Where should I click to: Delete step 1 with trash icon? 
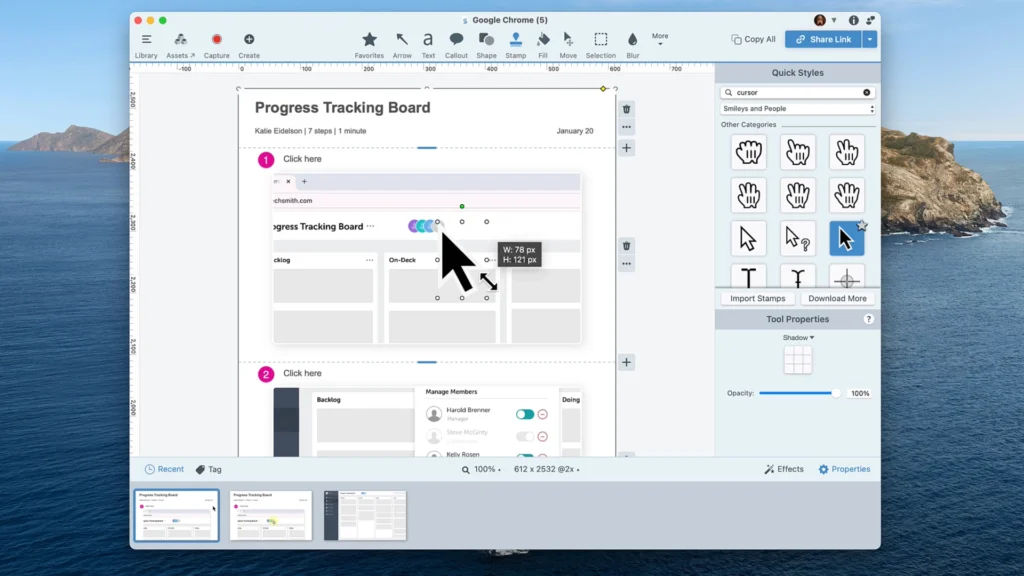pos(626,246)
